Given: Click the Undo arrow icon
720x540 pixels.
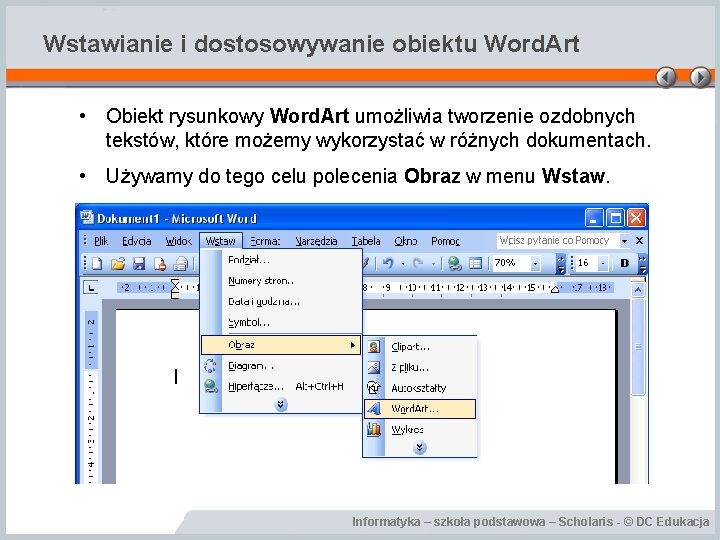Looking at the screenshot, I should coord(388,263).
